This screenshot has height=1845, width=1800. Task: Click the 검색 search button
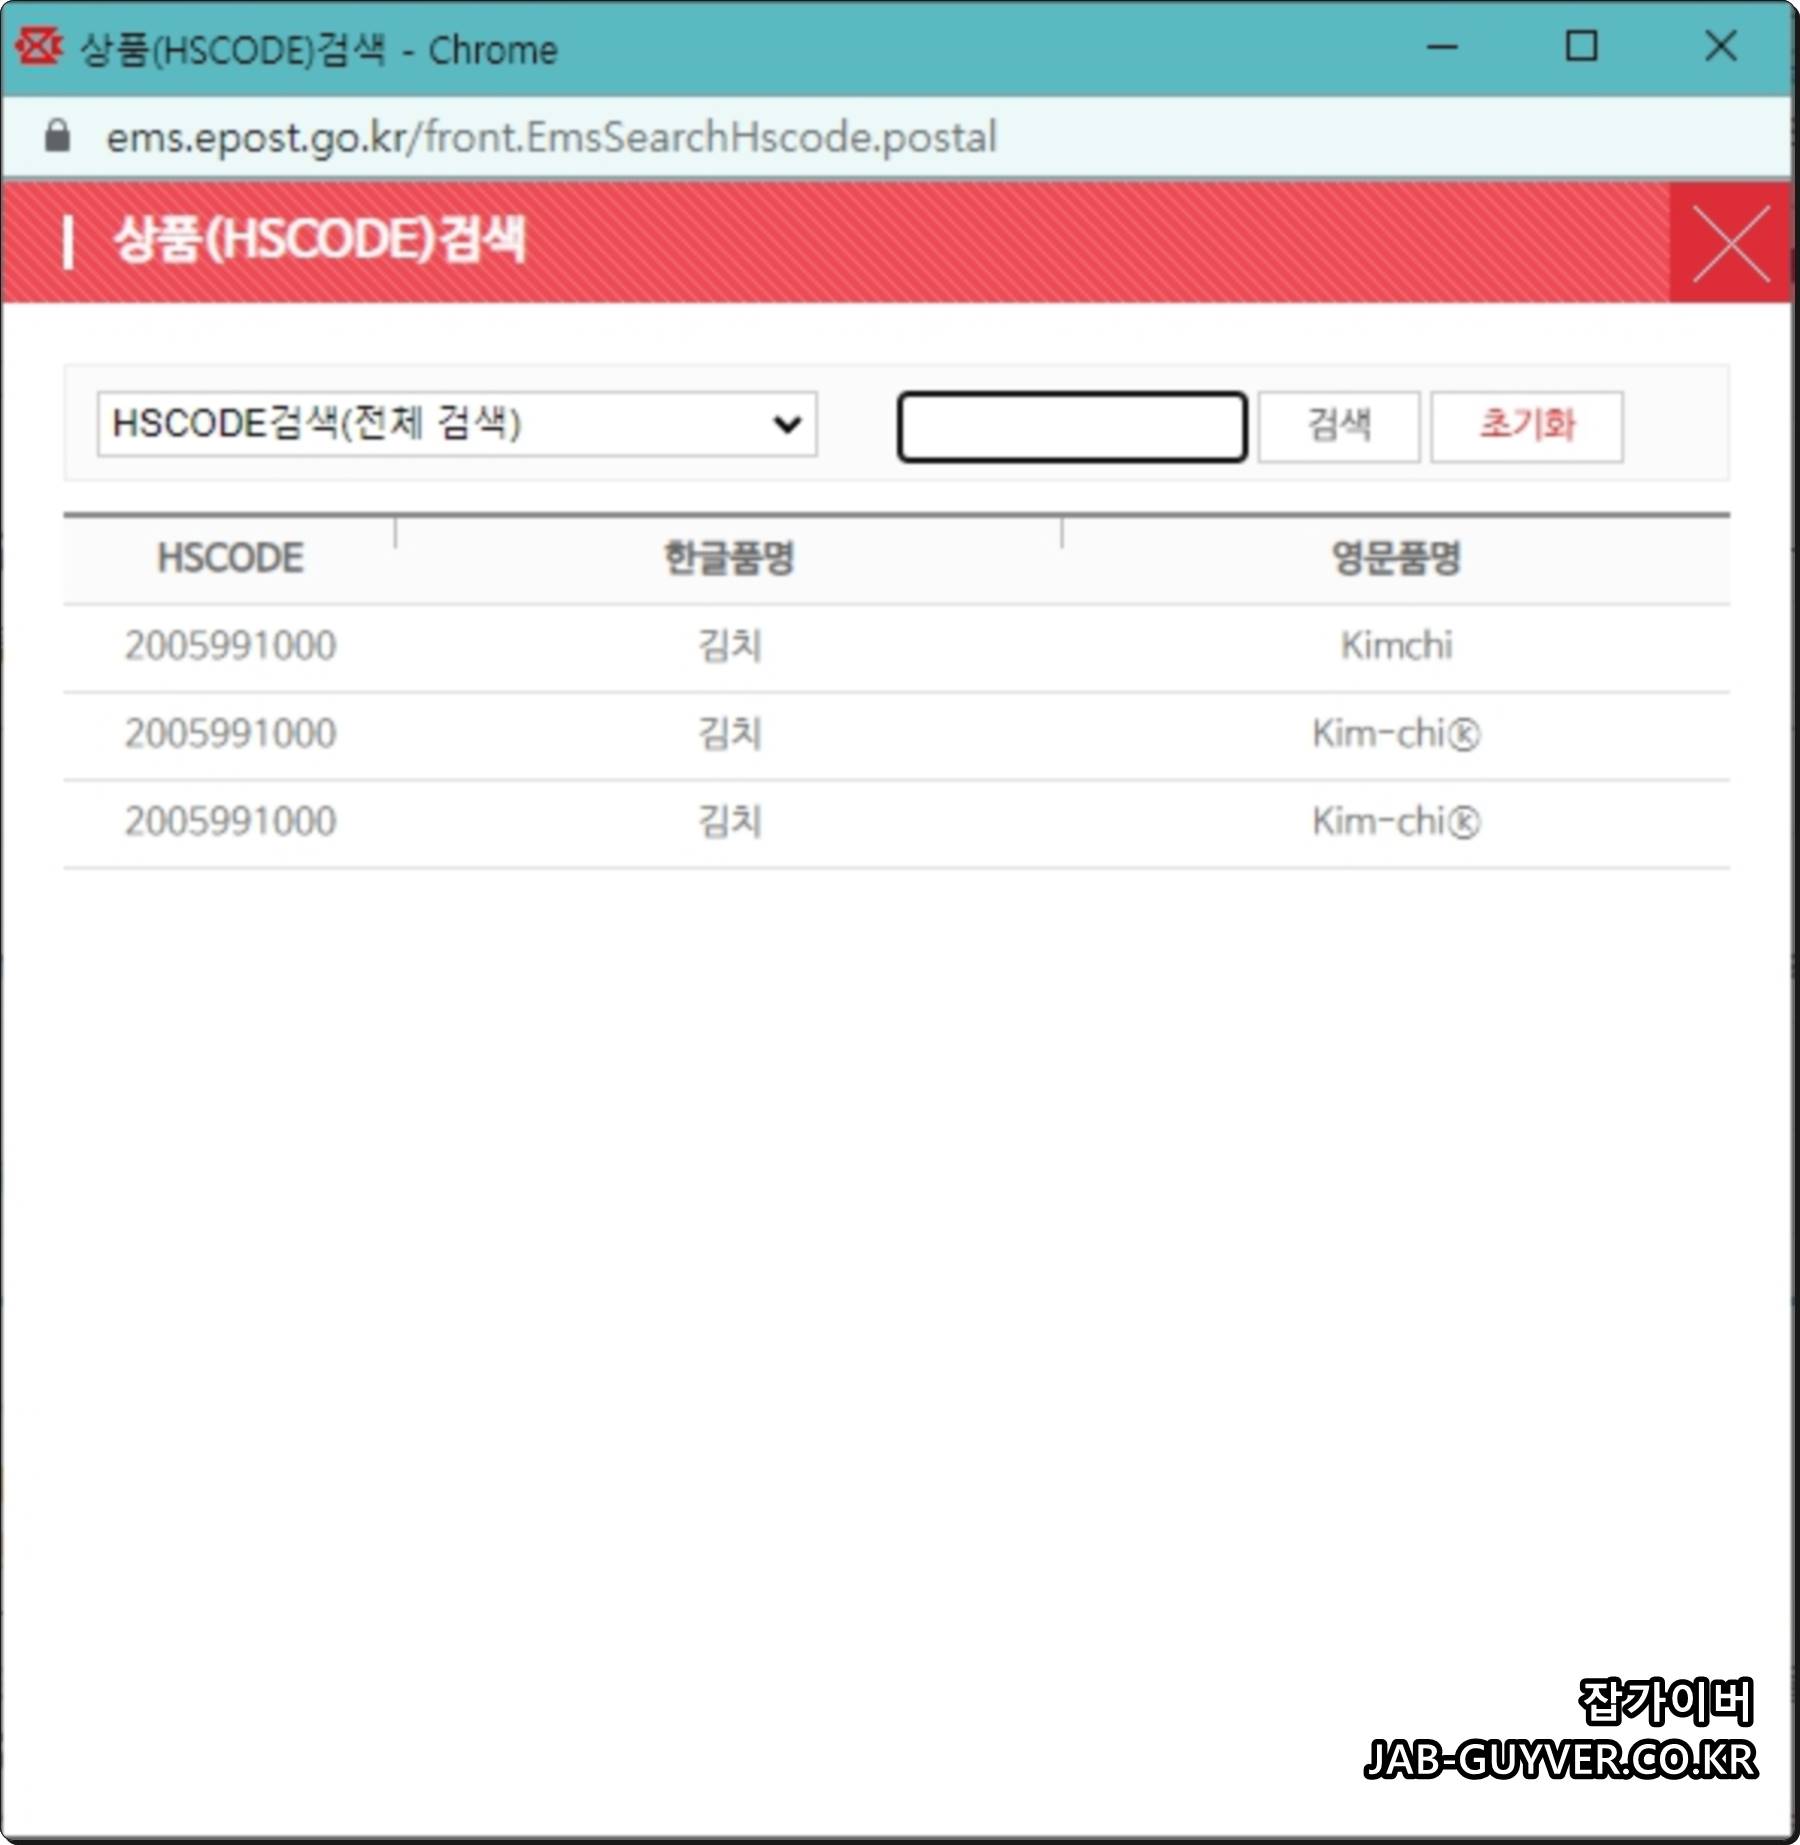1338,427
